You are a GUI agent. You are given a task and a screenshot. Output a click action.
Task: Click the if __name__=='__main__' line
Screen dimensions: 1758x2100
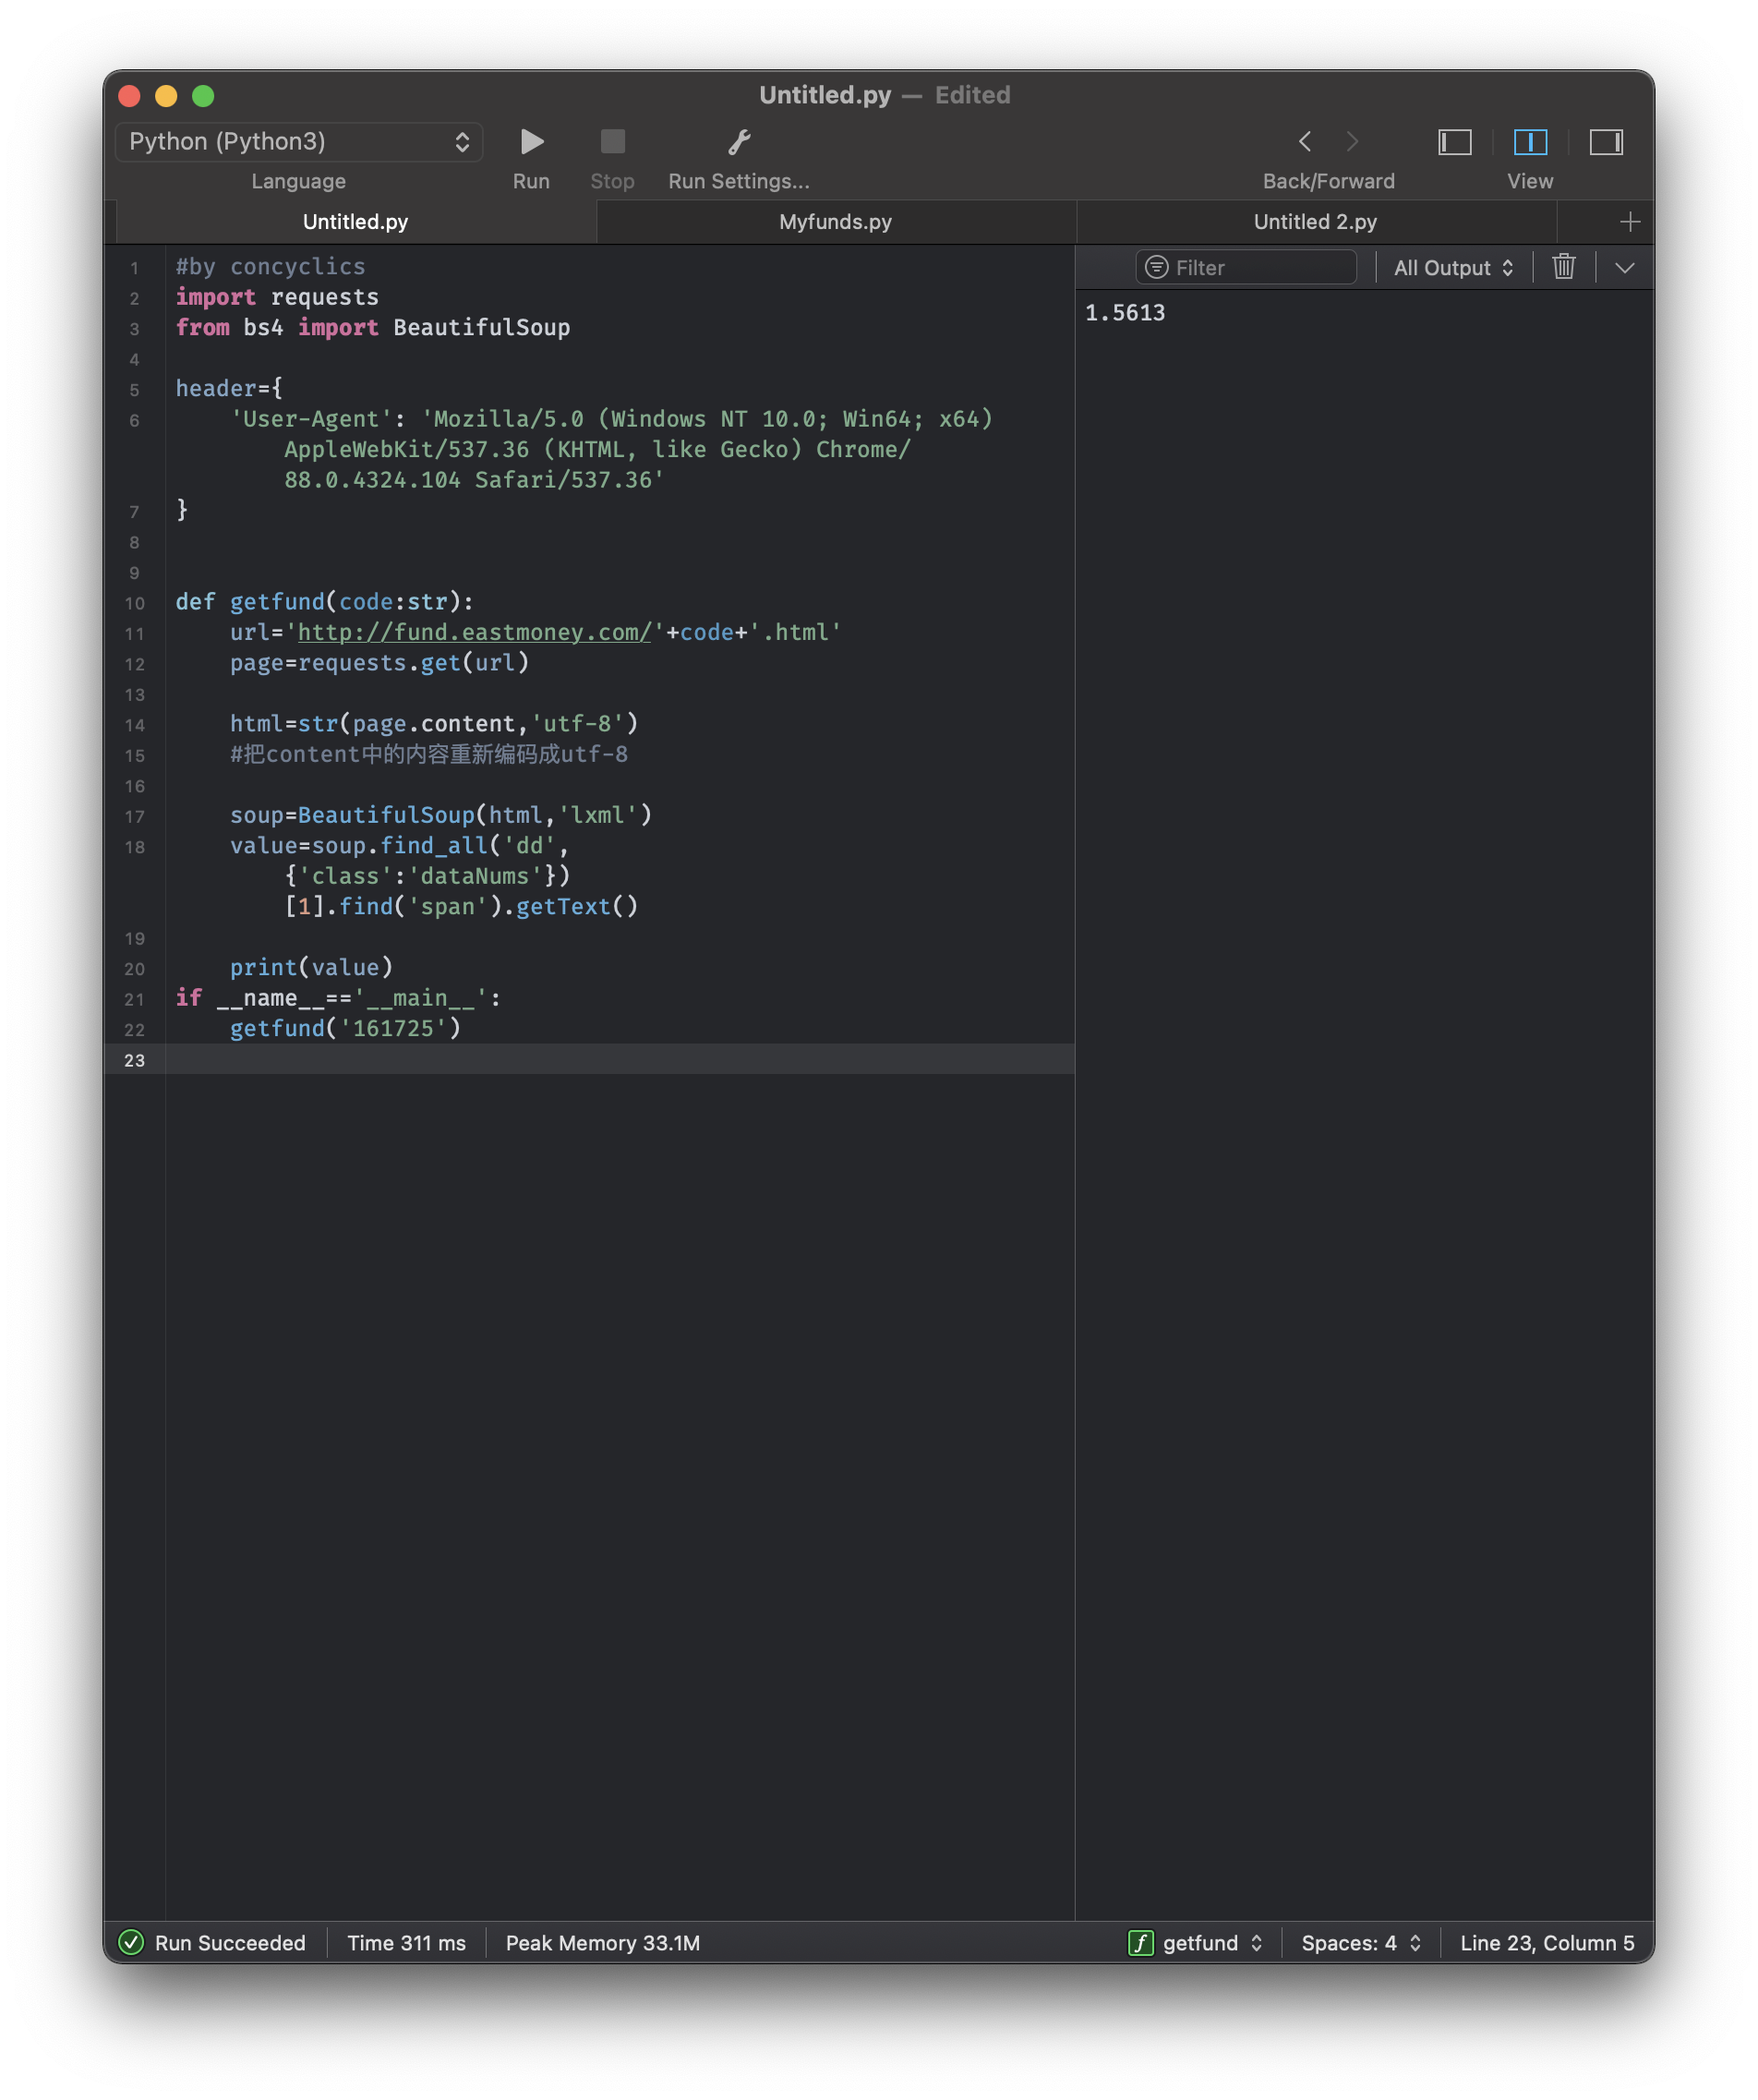(339, 998)
